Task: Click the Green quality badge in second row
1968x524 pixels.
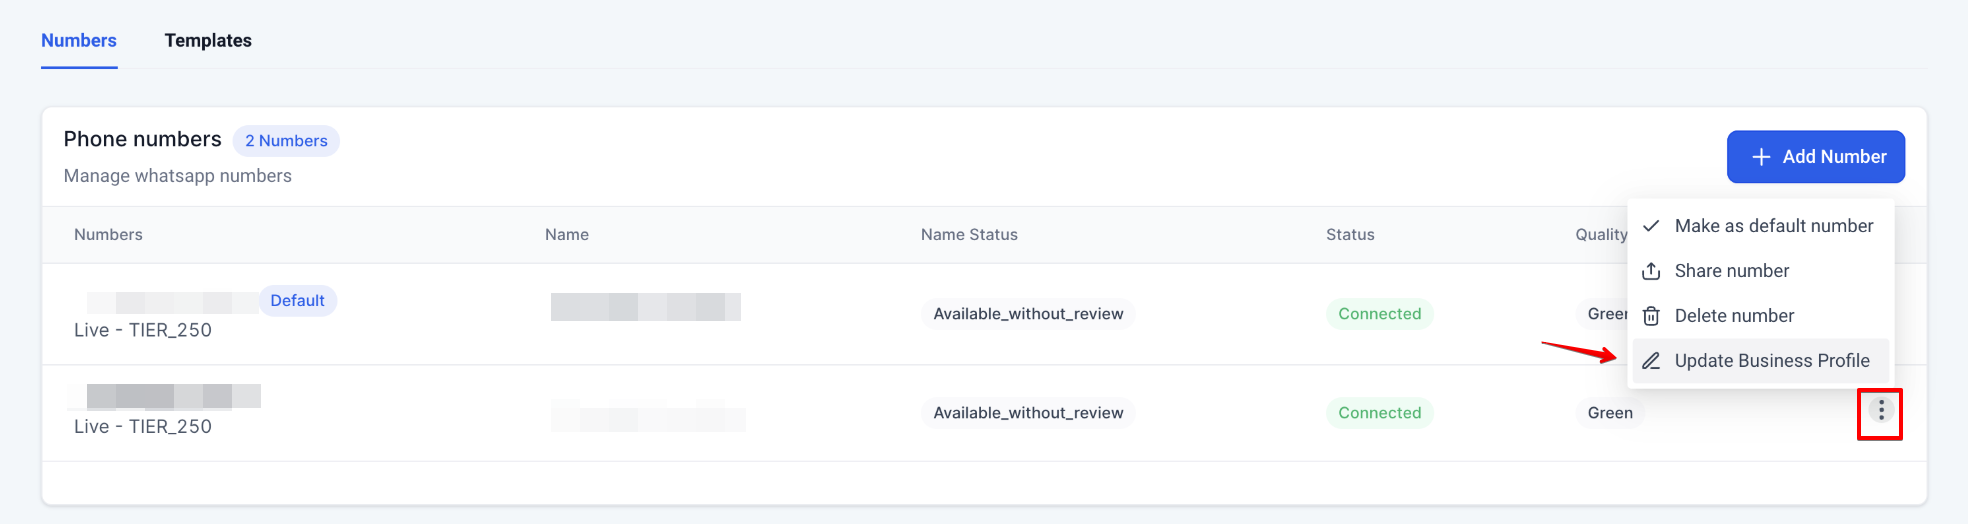Action: click(x=1609, y=413)
